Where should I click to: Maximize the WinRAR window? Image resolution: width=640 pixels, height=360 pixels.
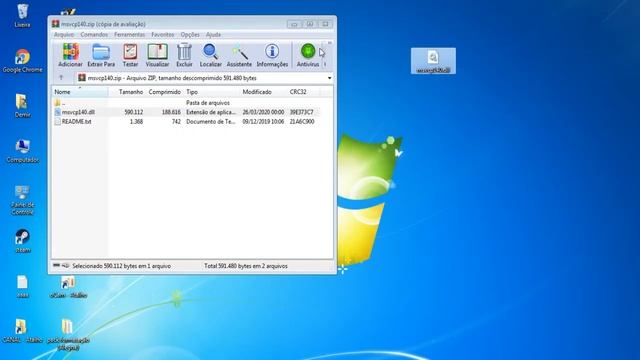310,24
